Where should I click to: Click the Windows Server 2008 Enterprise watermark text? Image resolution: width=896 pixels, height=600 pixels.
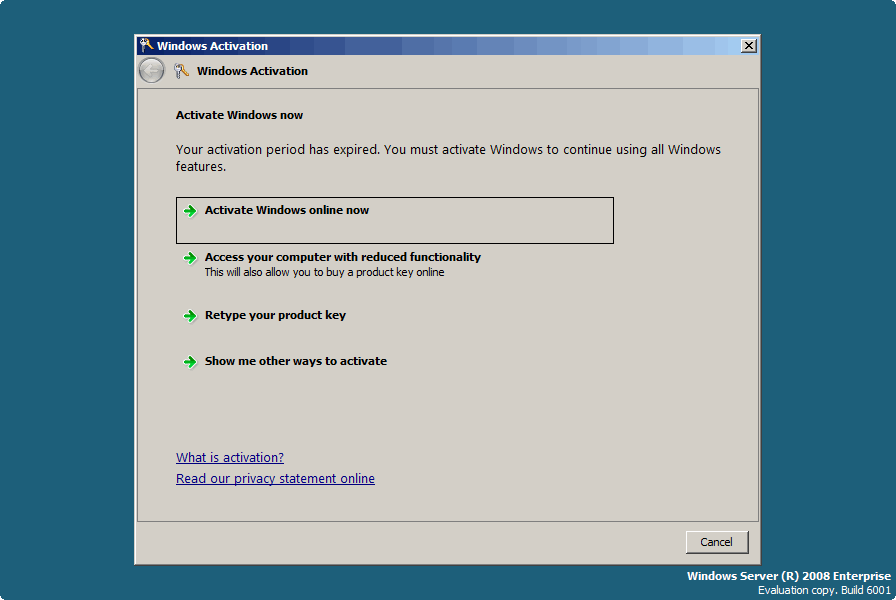click(x=789, y=576)
